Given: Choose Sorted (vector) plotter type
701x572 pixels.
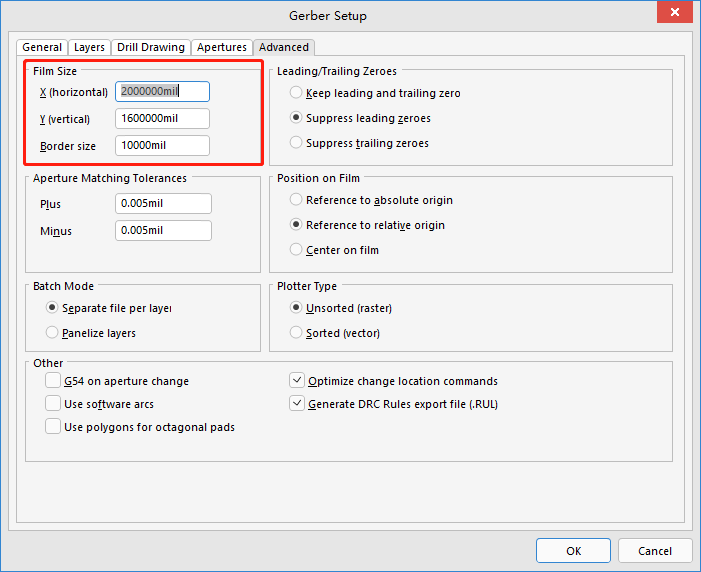Looking at the screenshot, I should pyautogui.click(x=296, y=333).
